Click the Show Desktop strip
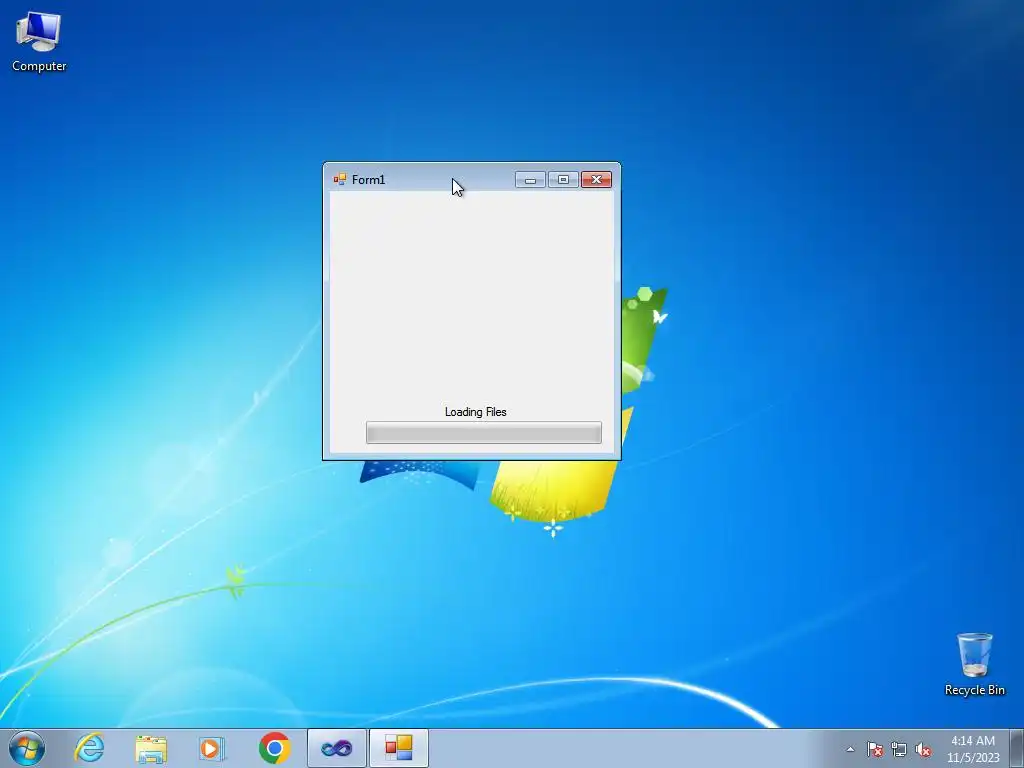This screenshot has width=1024, height=768. point(1017,748)
